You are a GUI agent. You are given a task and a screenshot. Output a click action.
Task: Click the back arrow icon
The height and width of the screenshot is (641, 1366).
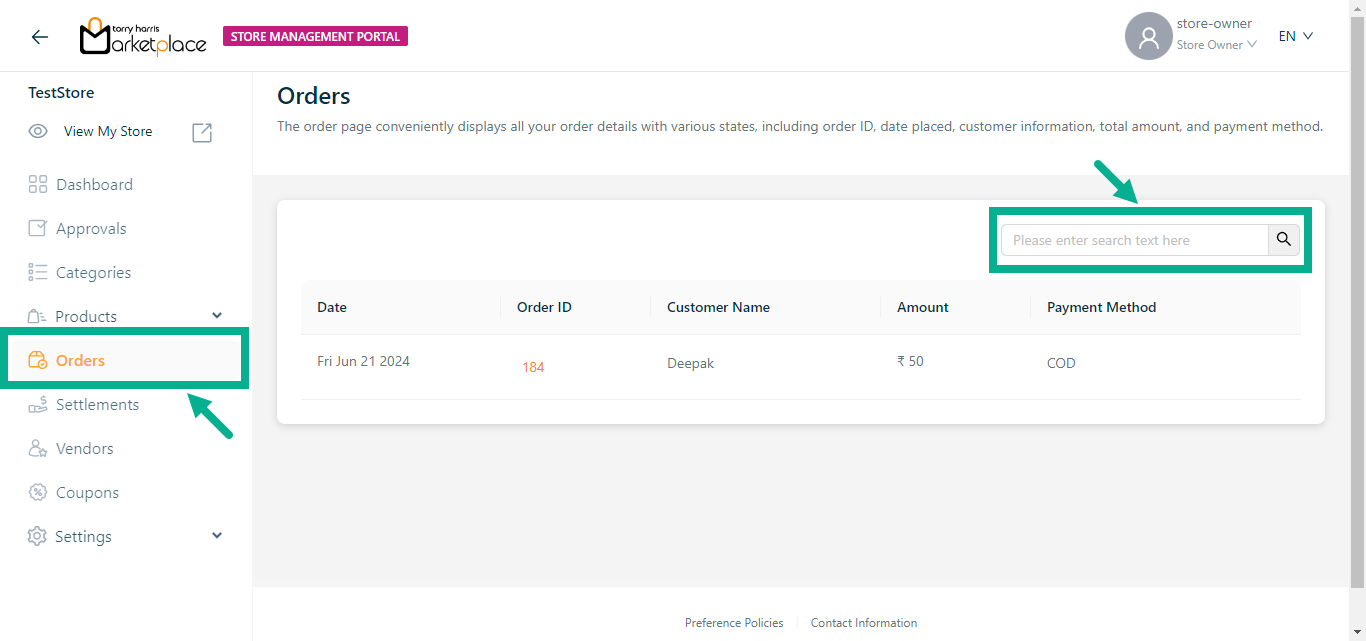coord(39,37)
